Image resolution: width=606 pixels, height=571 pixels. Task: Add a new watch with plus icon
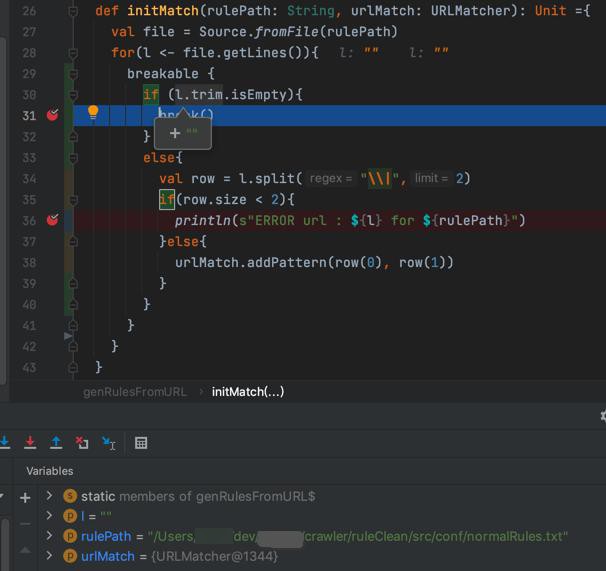25,498
